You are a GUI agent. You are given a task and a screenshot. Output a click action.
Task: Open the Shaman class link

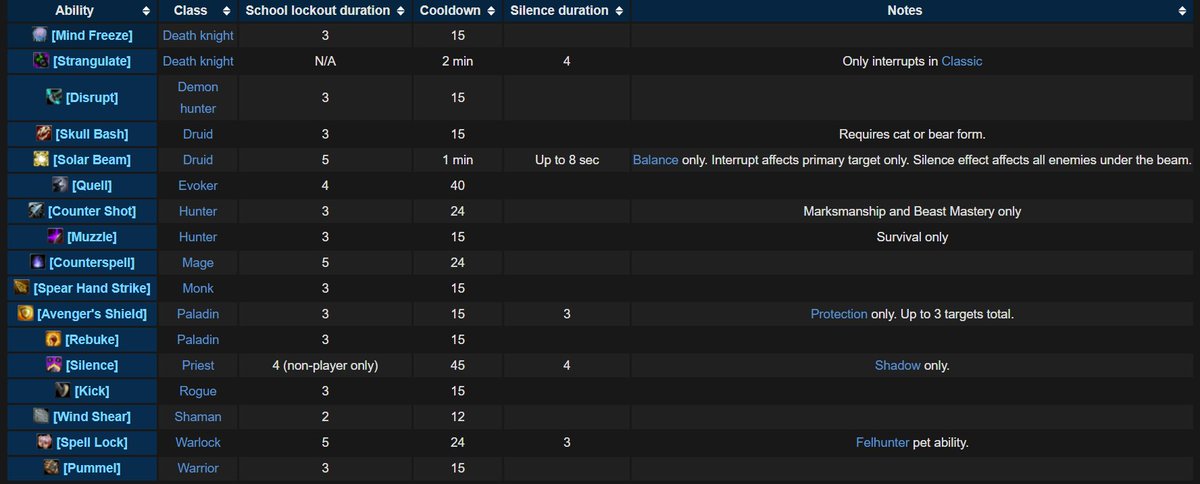(198, 416)
